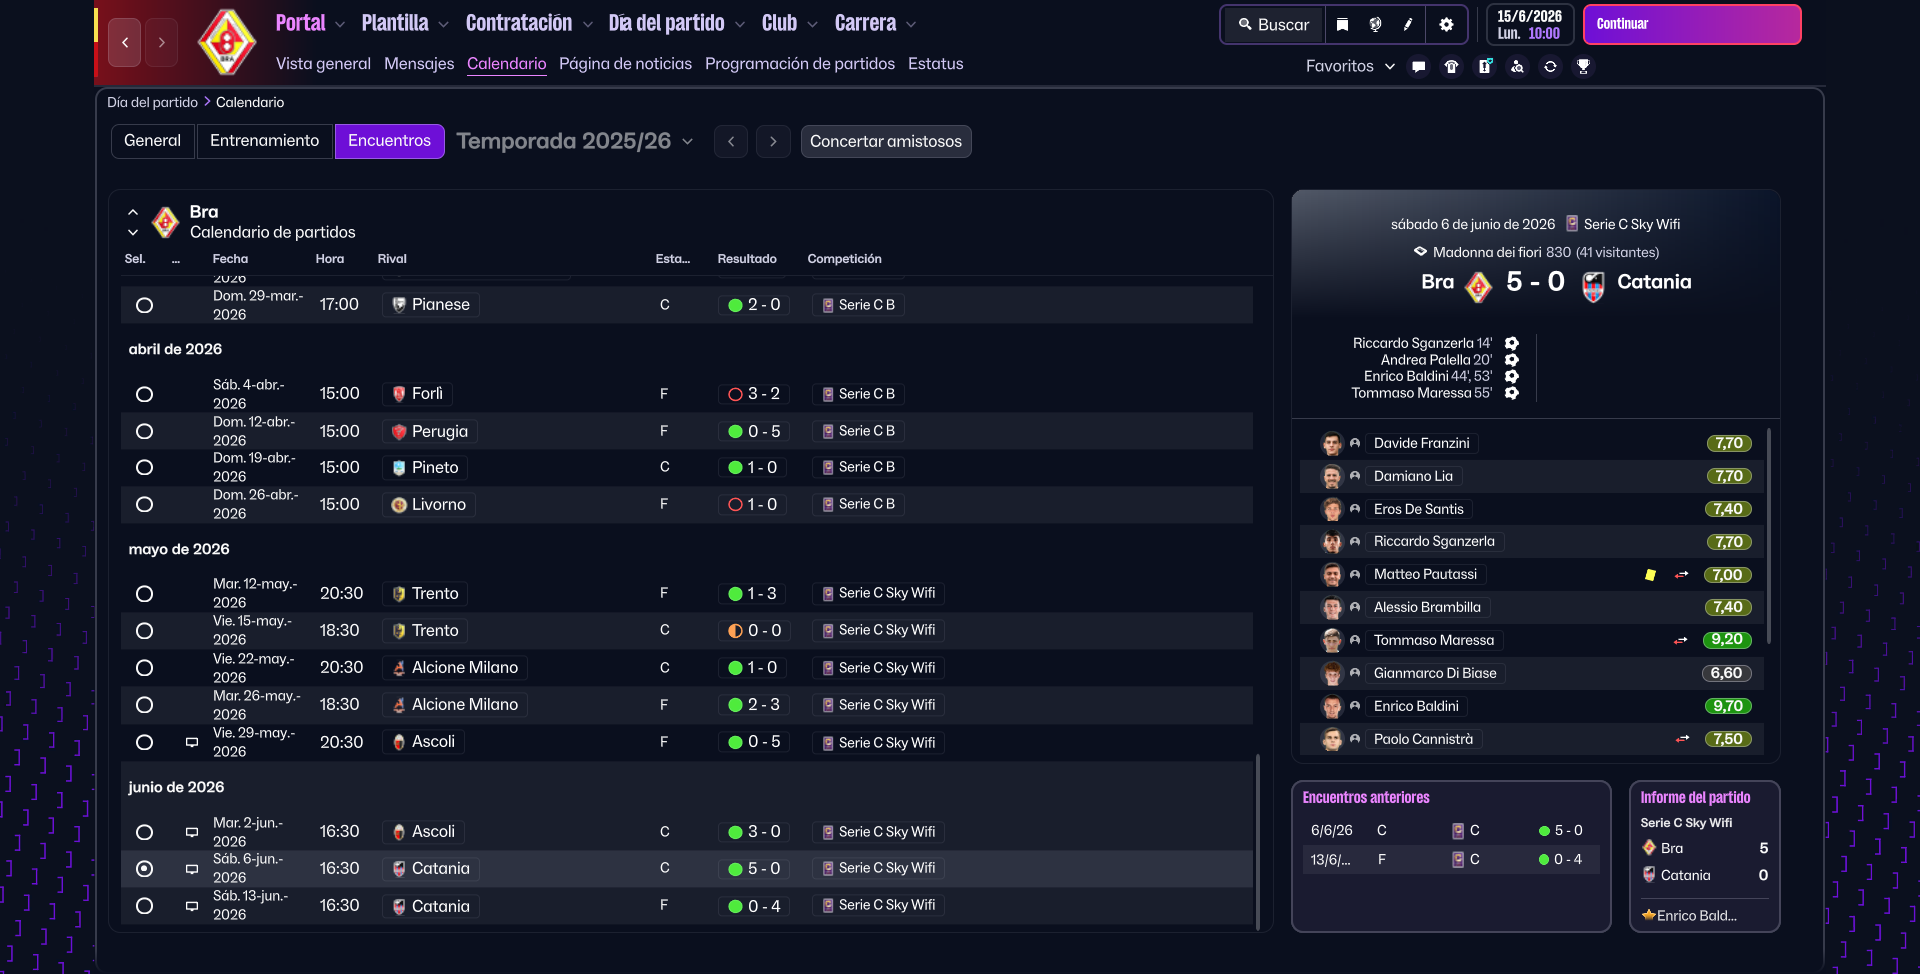1920x974 pixels.
Task: Click the pencil edit icon
Action: (x=1408, y=25)
